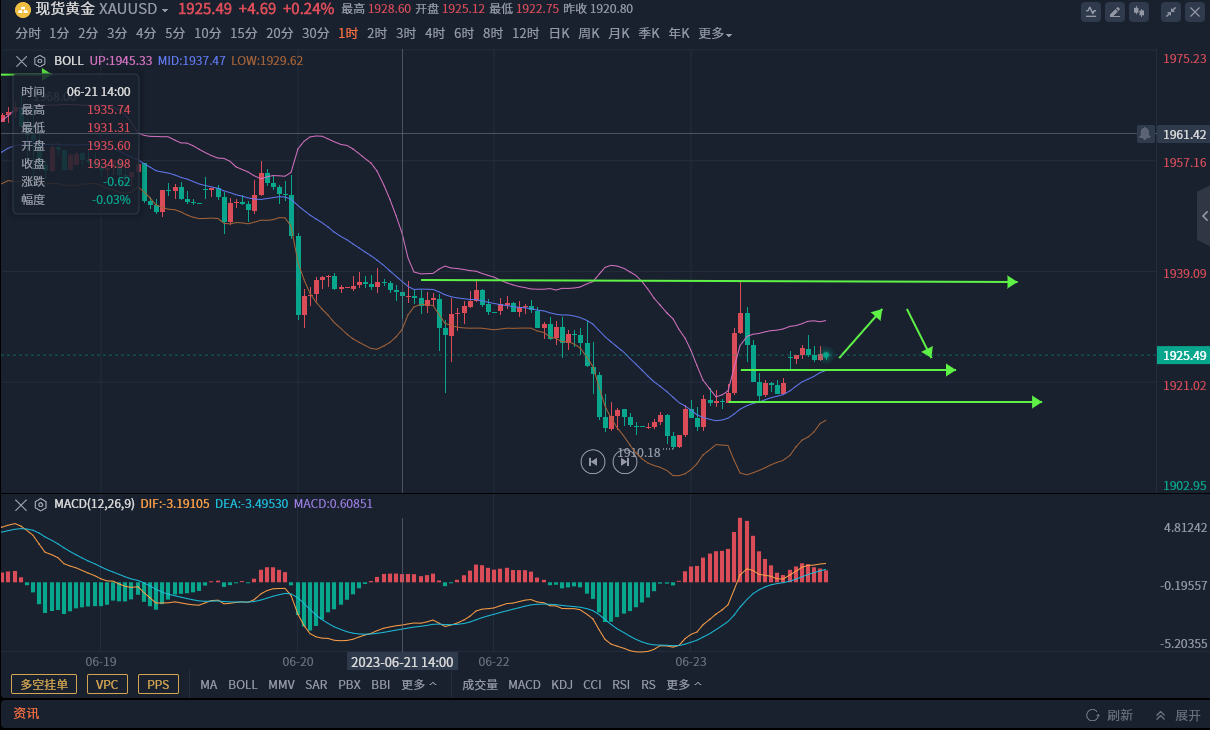Switch to 12时 timeframe
This screenshot has width=1210, height=730.
coord(526,33)
